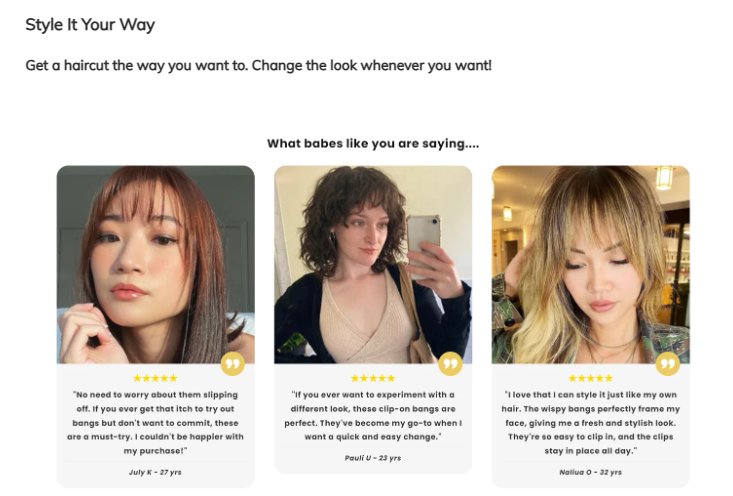Screen dimensions: 733x496
Task: Click reviewer name 'July K - 27 yrs'
Action: (x=155, y=472)
